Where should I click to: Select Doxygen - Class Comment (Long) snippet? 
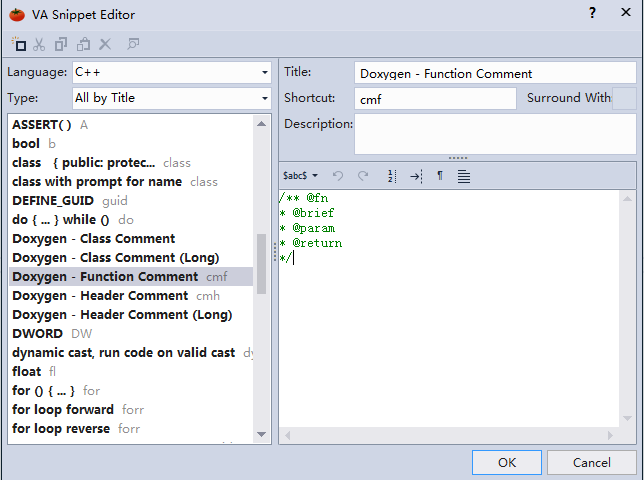tap(131, 257)
